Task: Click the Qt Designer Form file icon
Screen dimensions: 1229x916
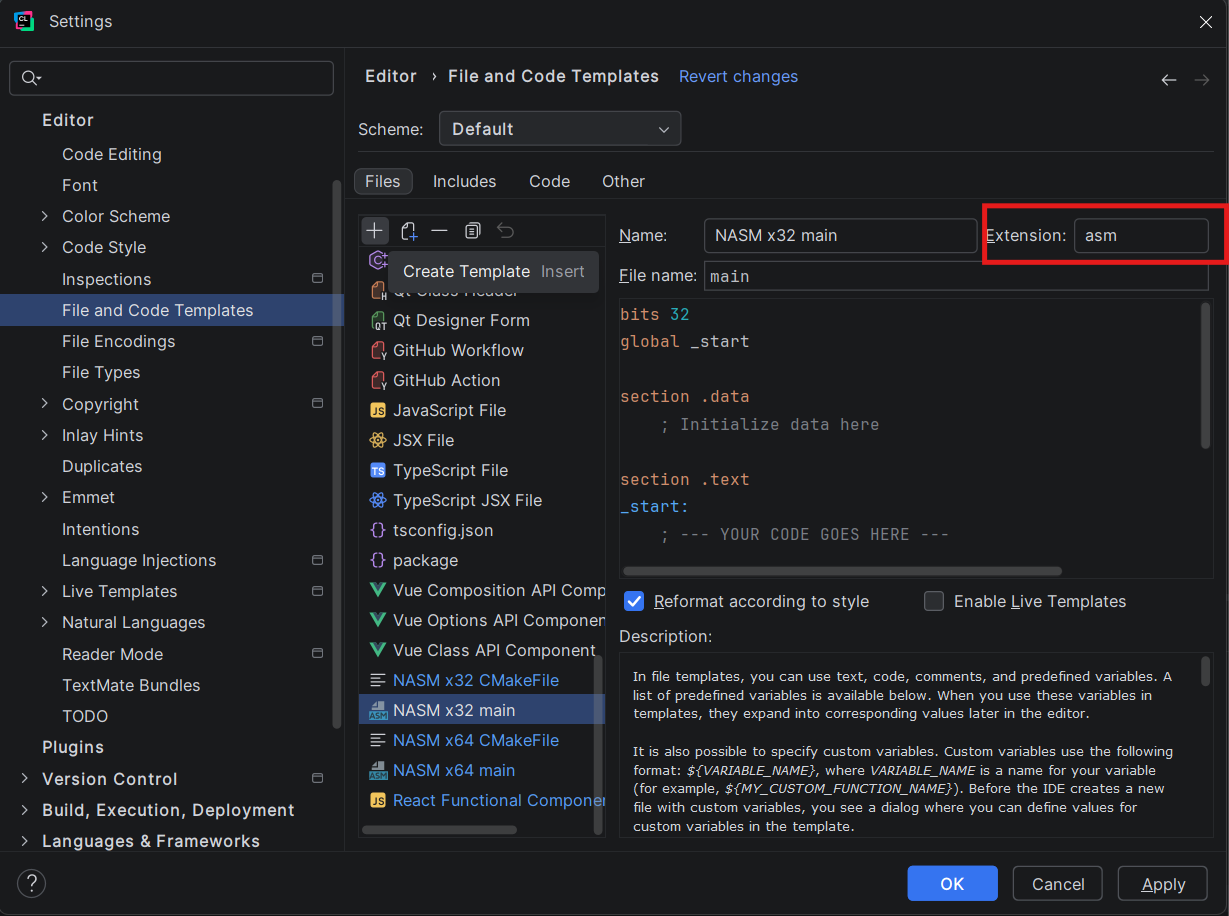Action: 378,321
